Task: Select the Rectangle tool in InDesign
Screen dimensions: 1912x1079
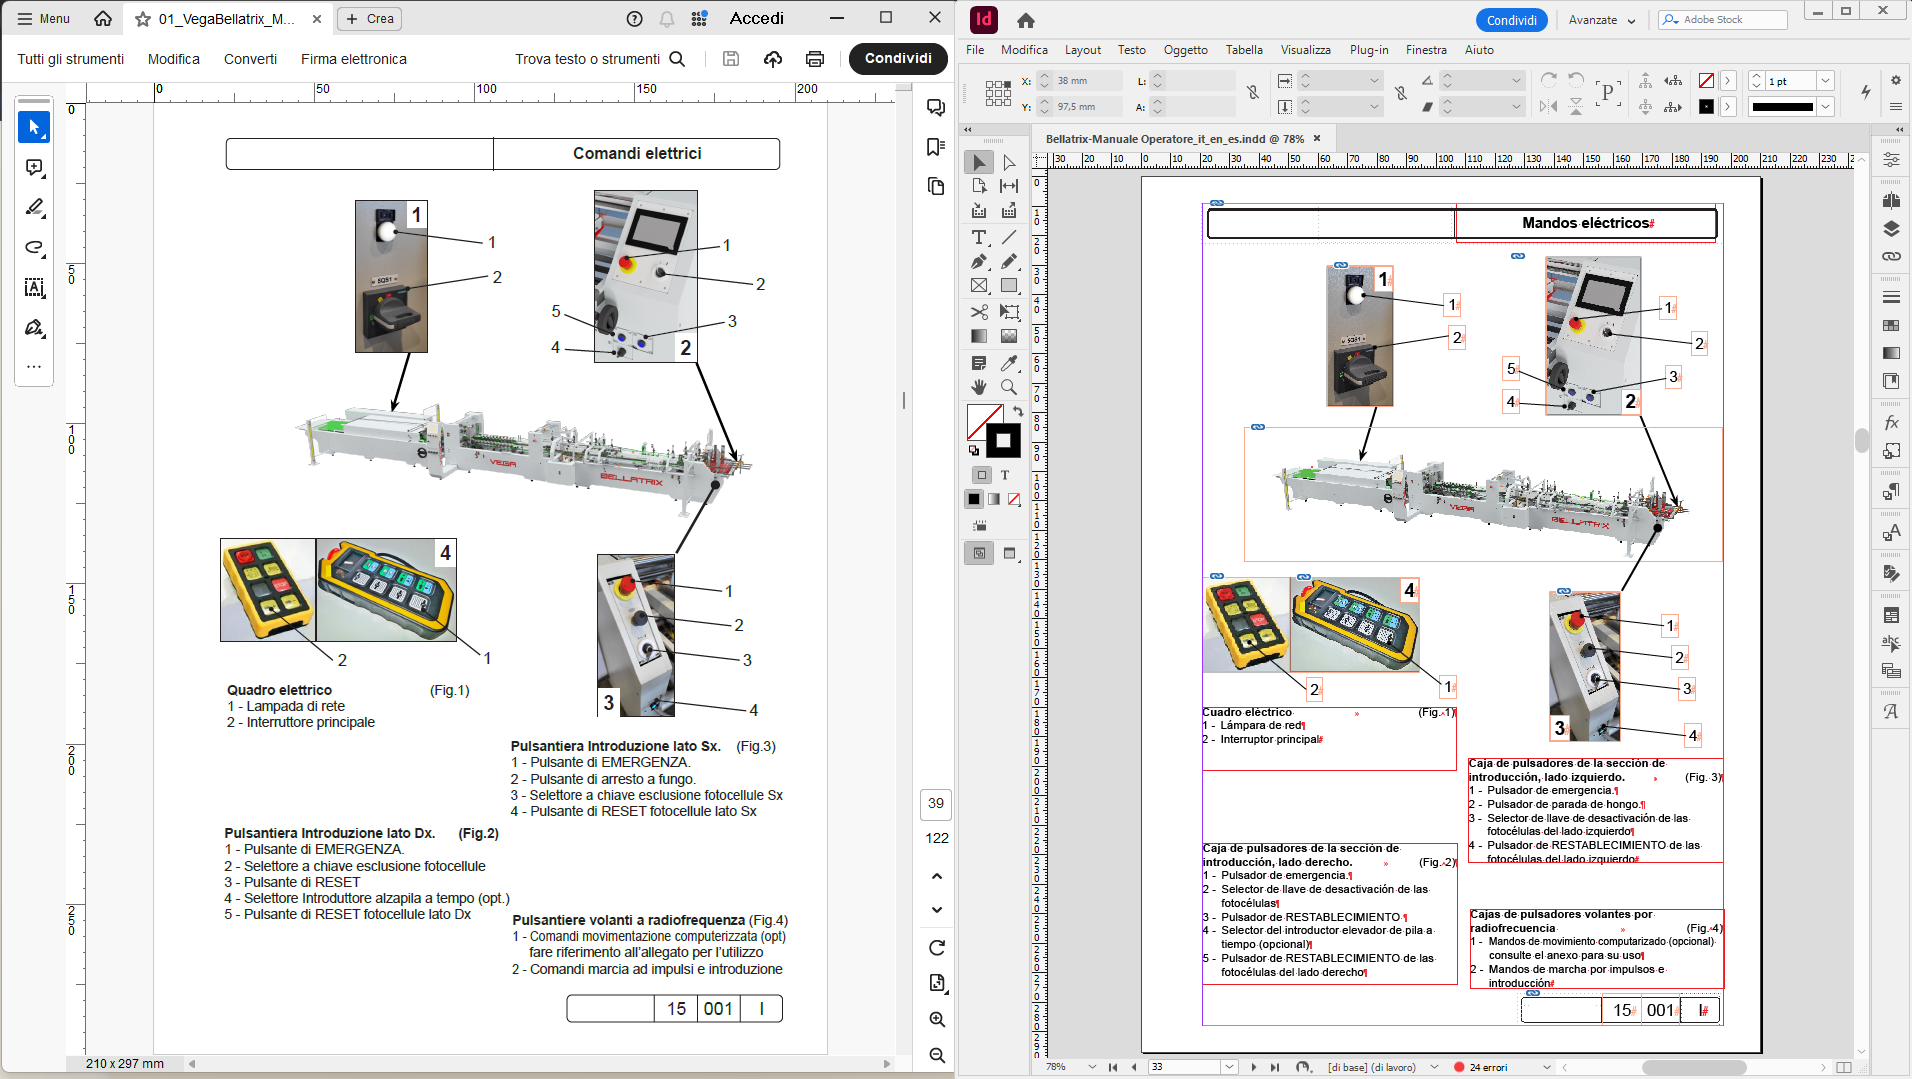Action: click(x=1009, y=286)
